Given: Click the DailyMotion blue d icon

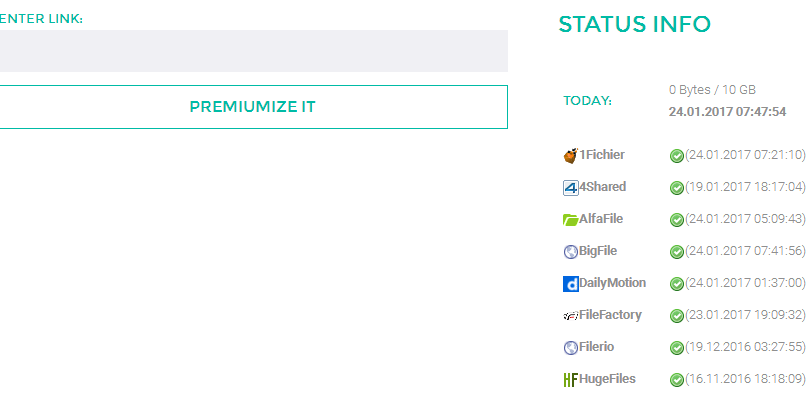Looking at the screenshot, I should coord(570,284).
